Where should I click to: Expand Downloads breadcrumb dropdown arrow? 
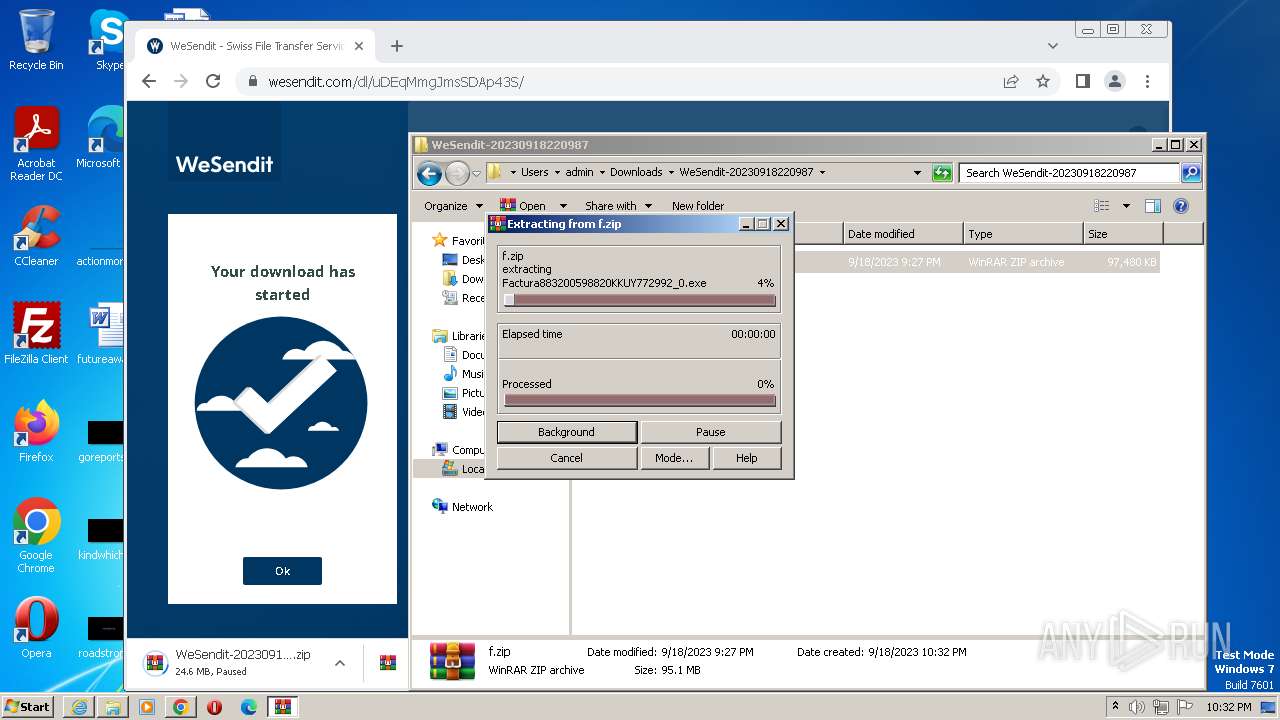pyautogui.click(x=671, y=172)
